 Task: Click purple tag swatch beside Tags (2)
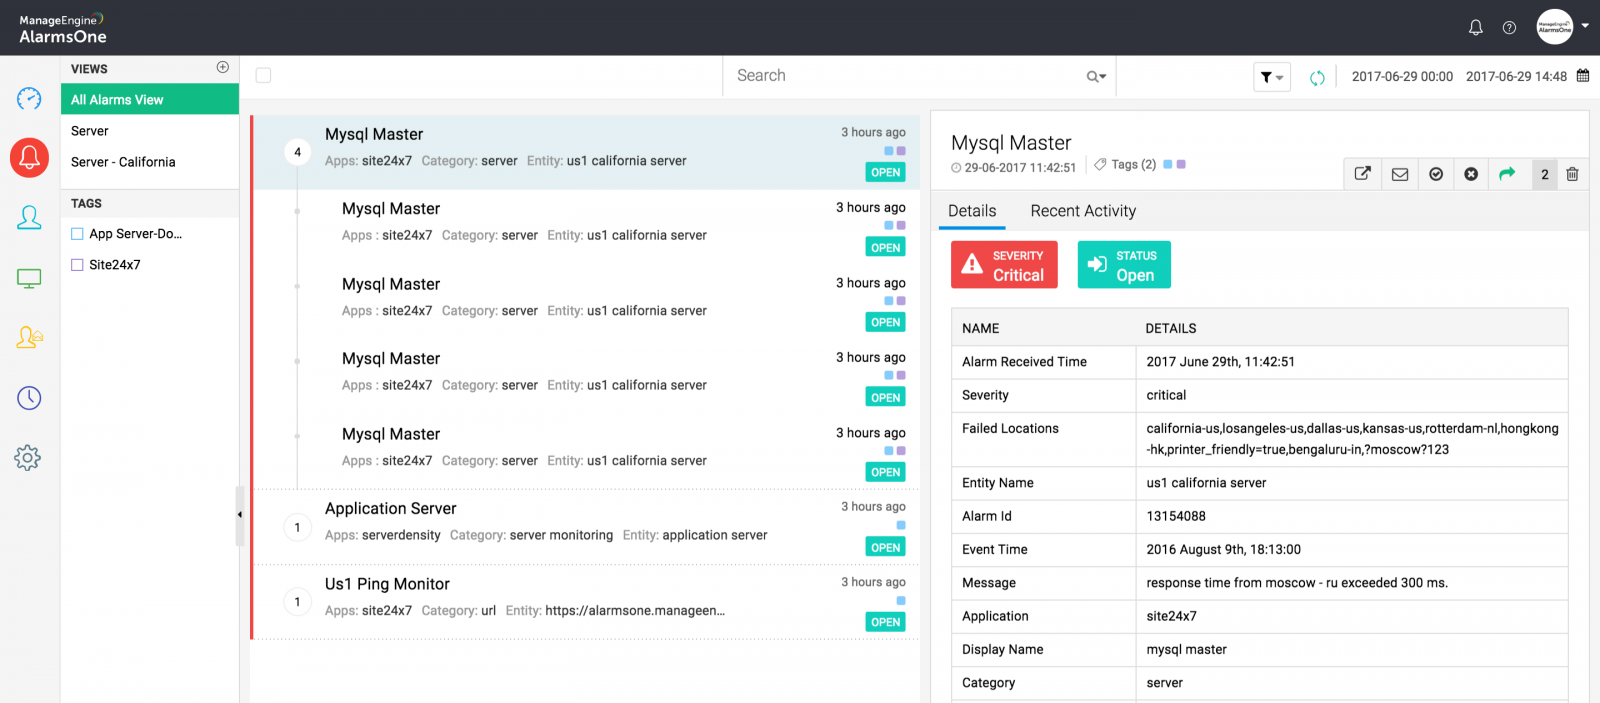tap(1181, 164)
